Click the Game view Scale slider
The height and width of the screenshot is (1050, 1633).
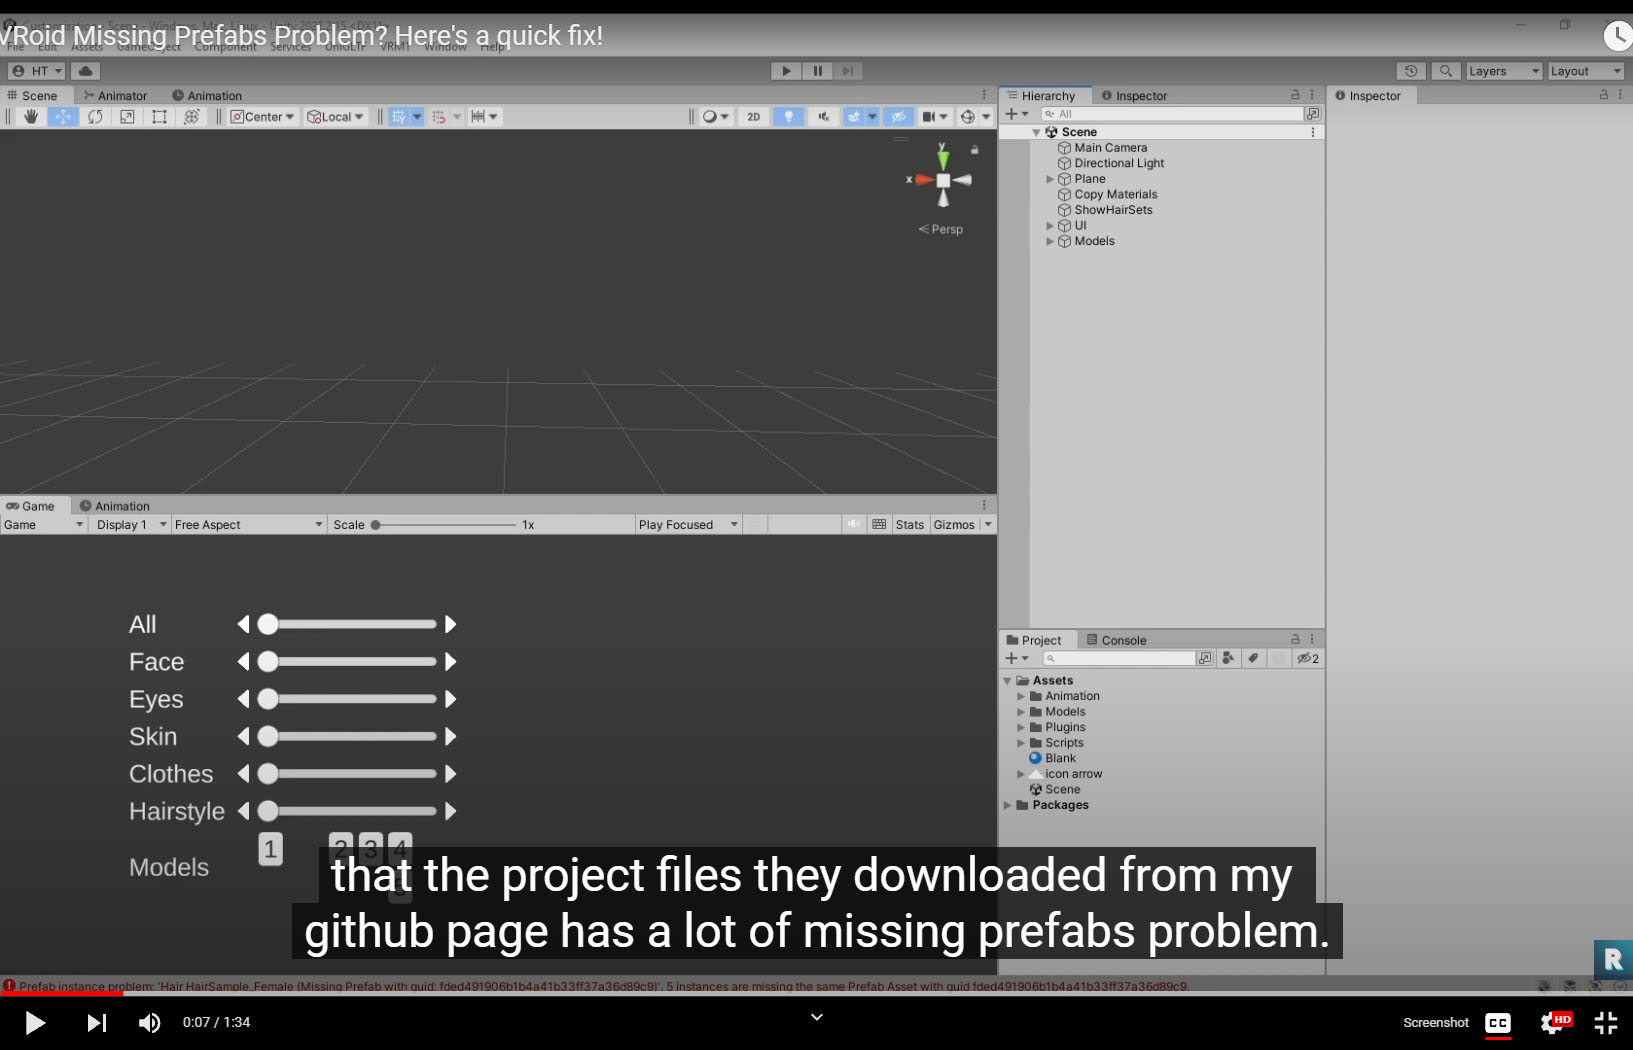click(x=444, y=525)
